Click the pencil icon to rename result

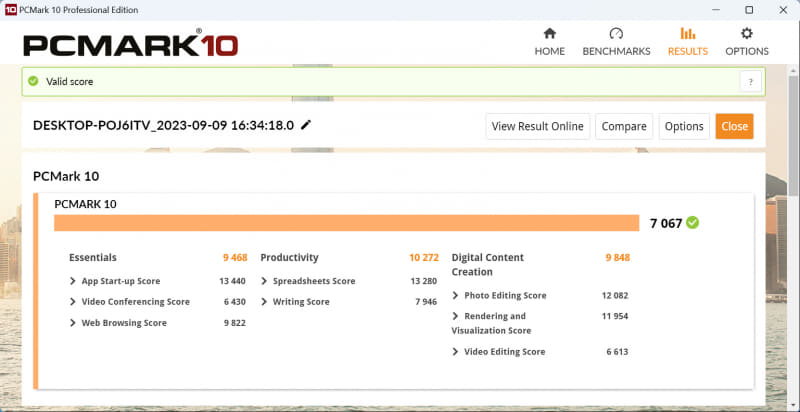(x=306, y=125)
